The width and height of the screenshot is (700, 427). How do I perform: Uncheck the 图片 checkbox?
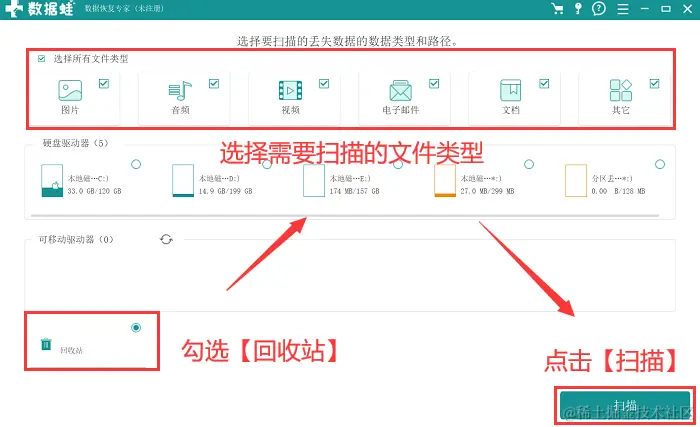click(104, 84)
